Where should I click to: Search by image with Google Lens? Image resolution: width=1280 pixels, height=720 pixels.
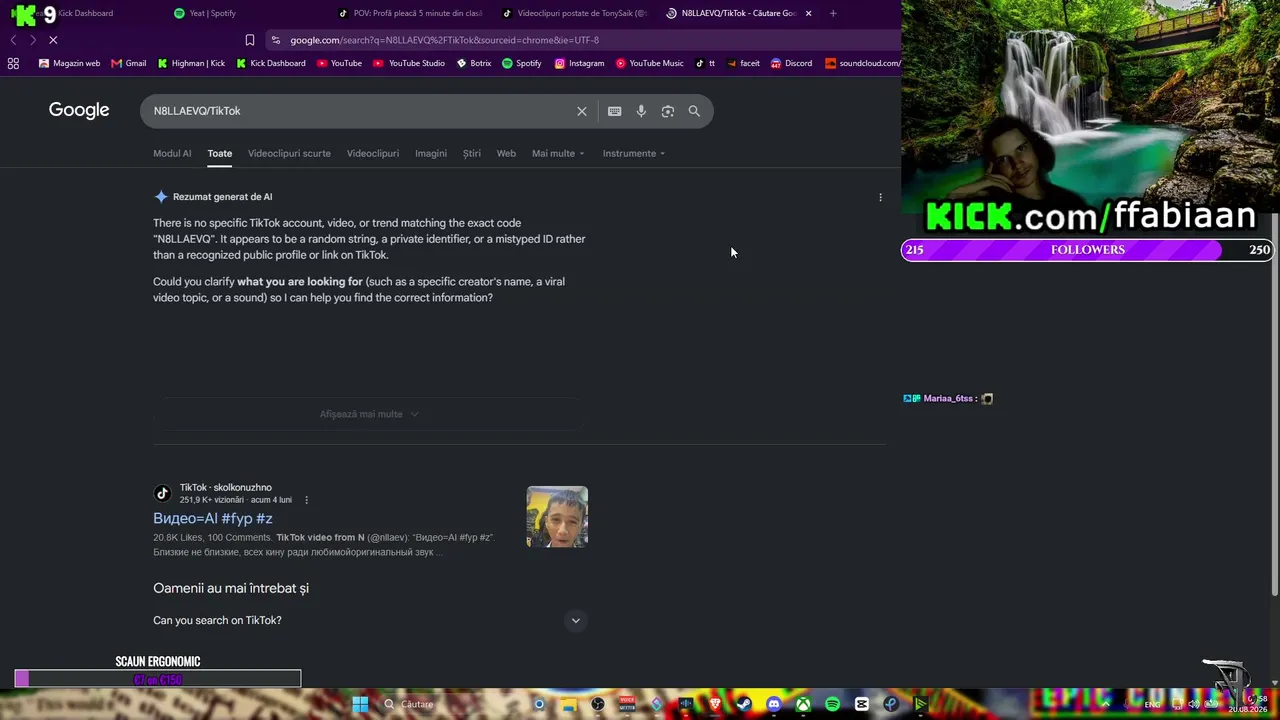coord(668,111)
